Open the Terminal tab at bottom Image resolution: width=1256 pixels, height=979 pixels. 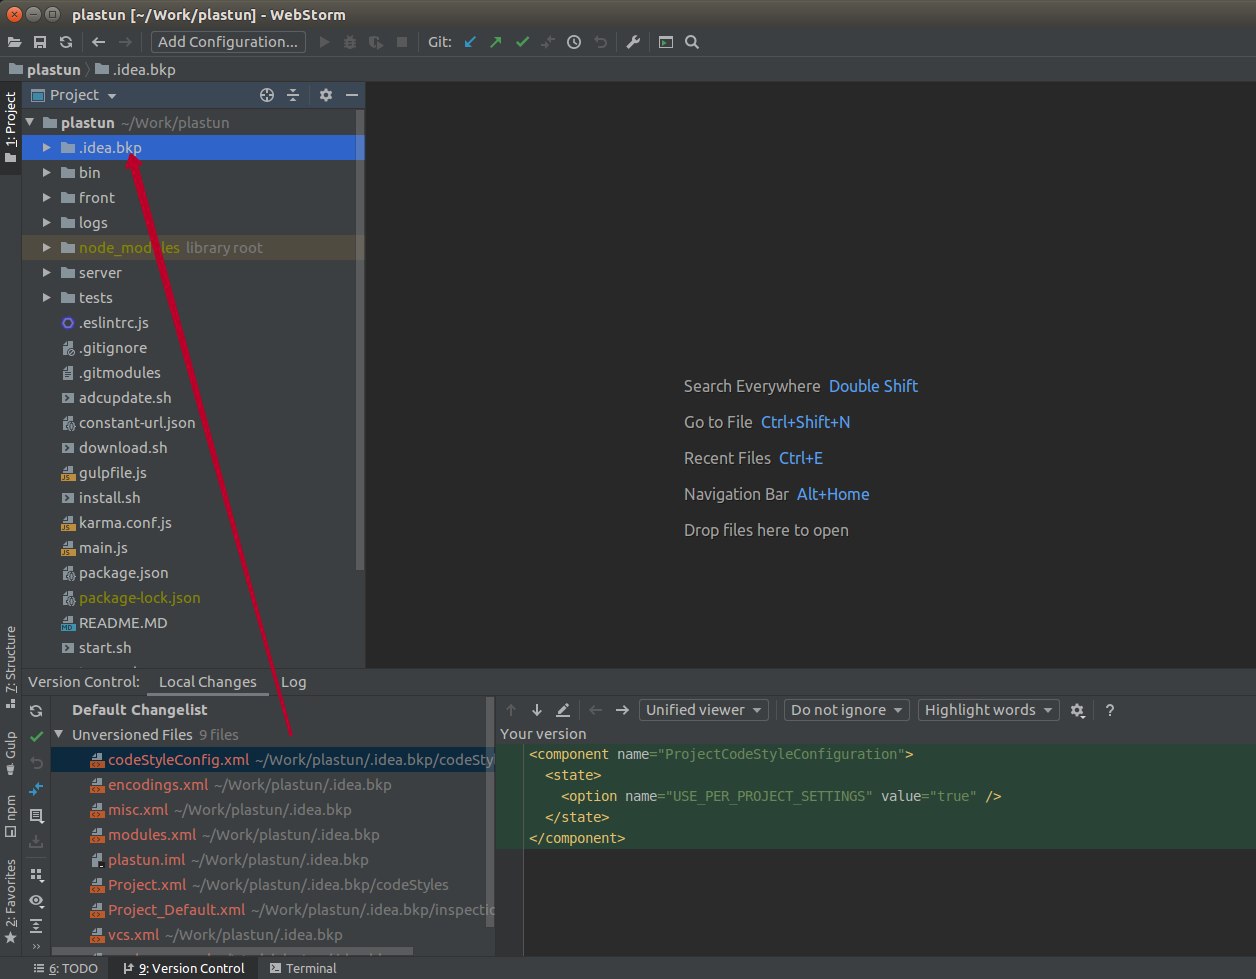pyautogui.click(x=303, y=968)
